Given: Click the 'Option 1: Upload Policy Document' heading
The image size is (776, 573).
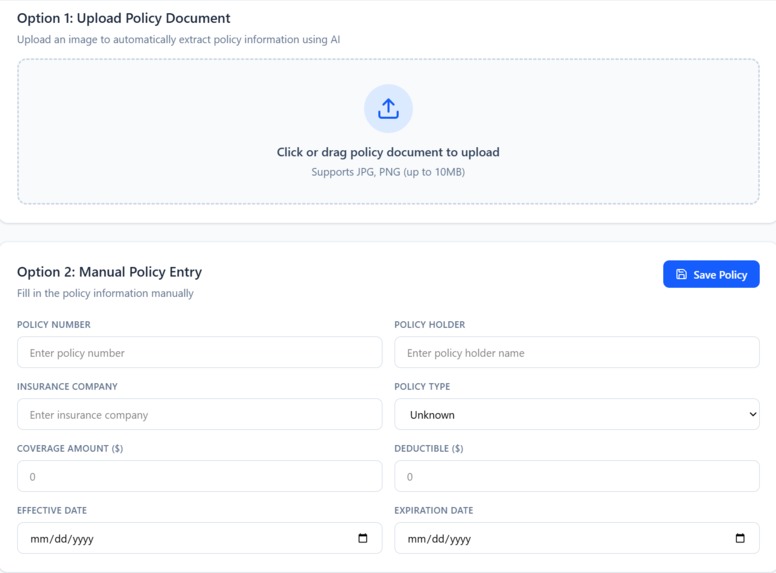Looking at the screenshot, I should (124, 18).
